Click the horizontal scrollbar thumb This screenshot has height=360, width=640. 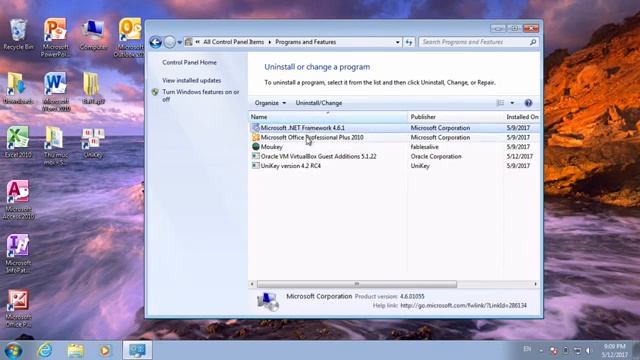(357, 284)
